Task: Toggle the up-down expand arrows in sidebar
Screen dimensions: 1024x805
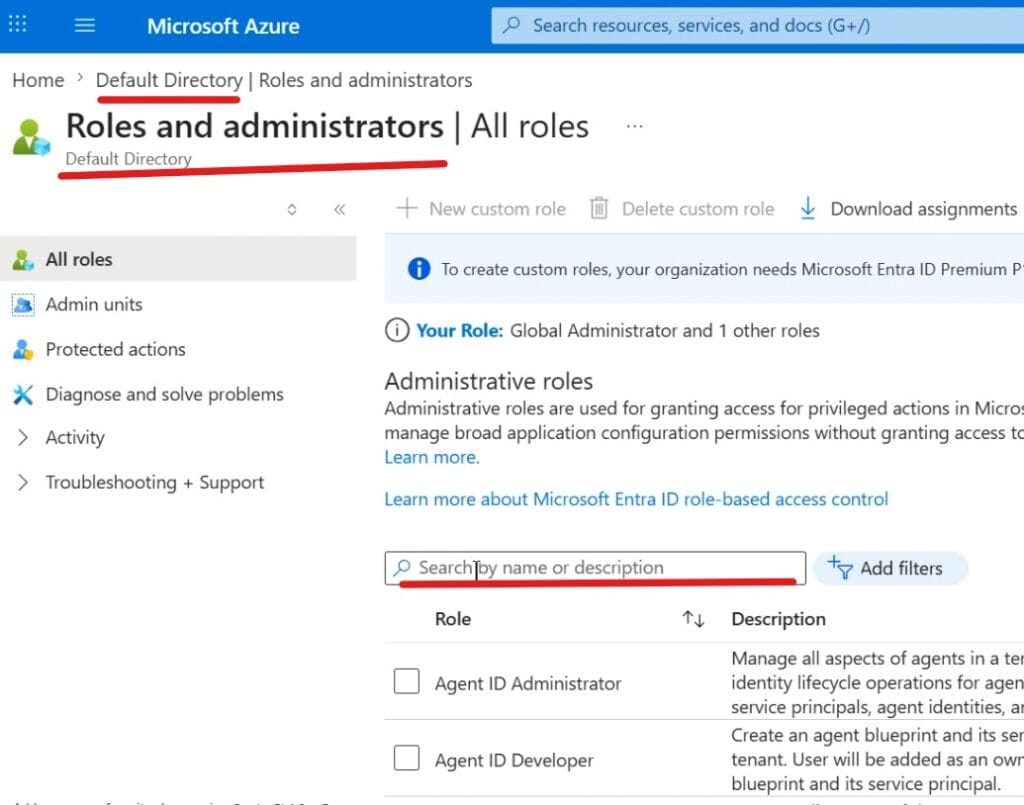Action: 292,210
